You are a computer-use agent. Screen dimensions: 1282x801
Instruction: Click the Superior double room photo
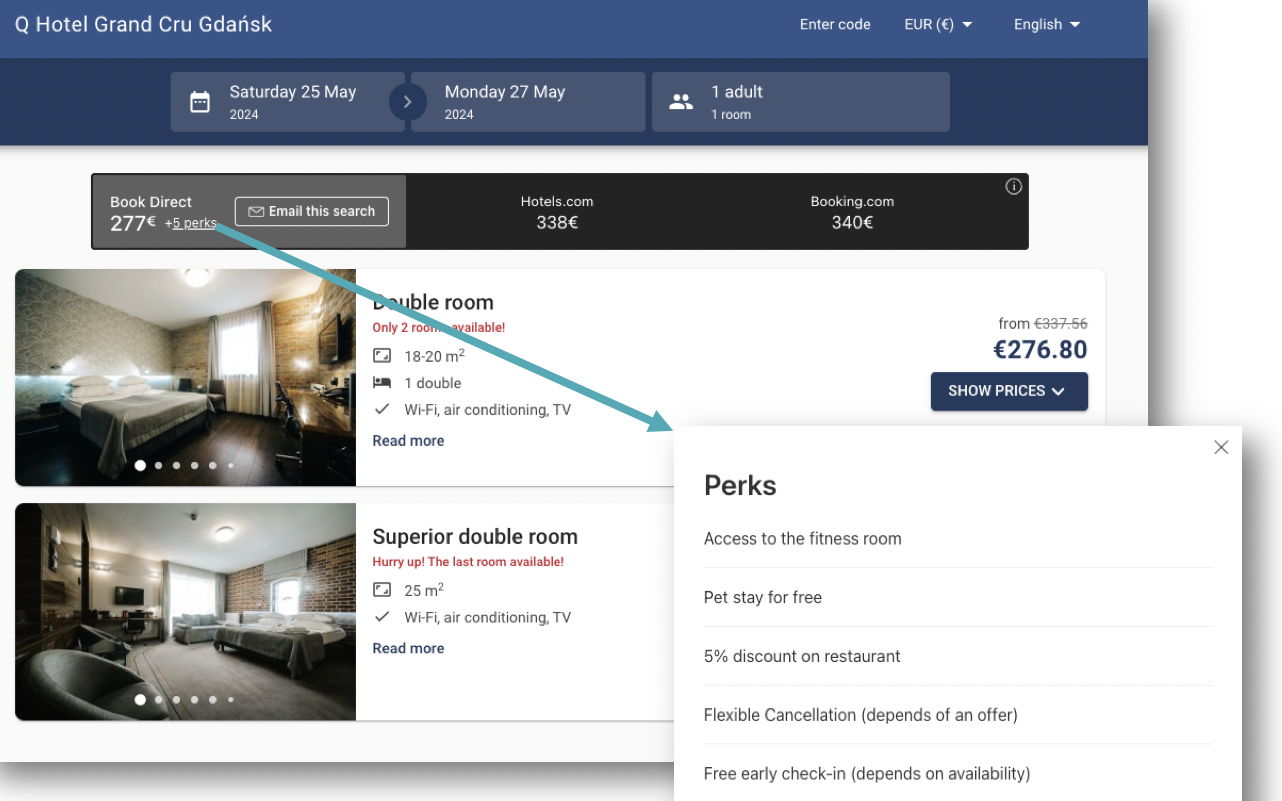tap(186, 611)
